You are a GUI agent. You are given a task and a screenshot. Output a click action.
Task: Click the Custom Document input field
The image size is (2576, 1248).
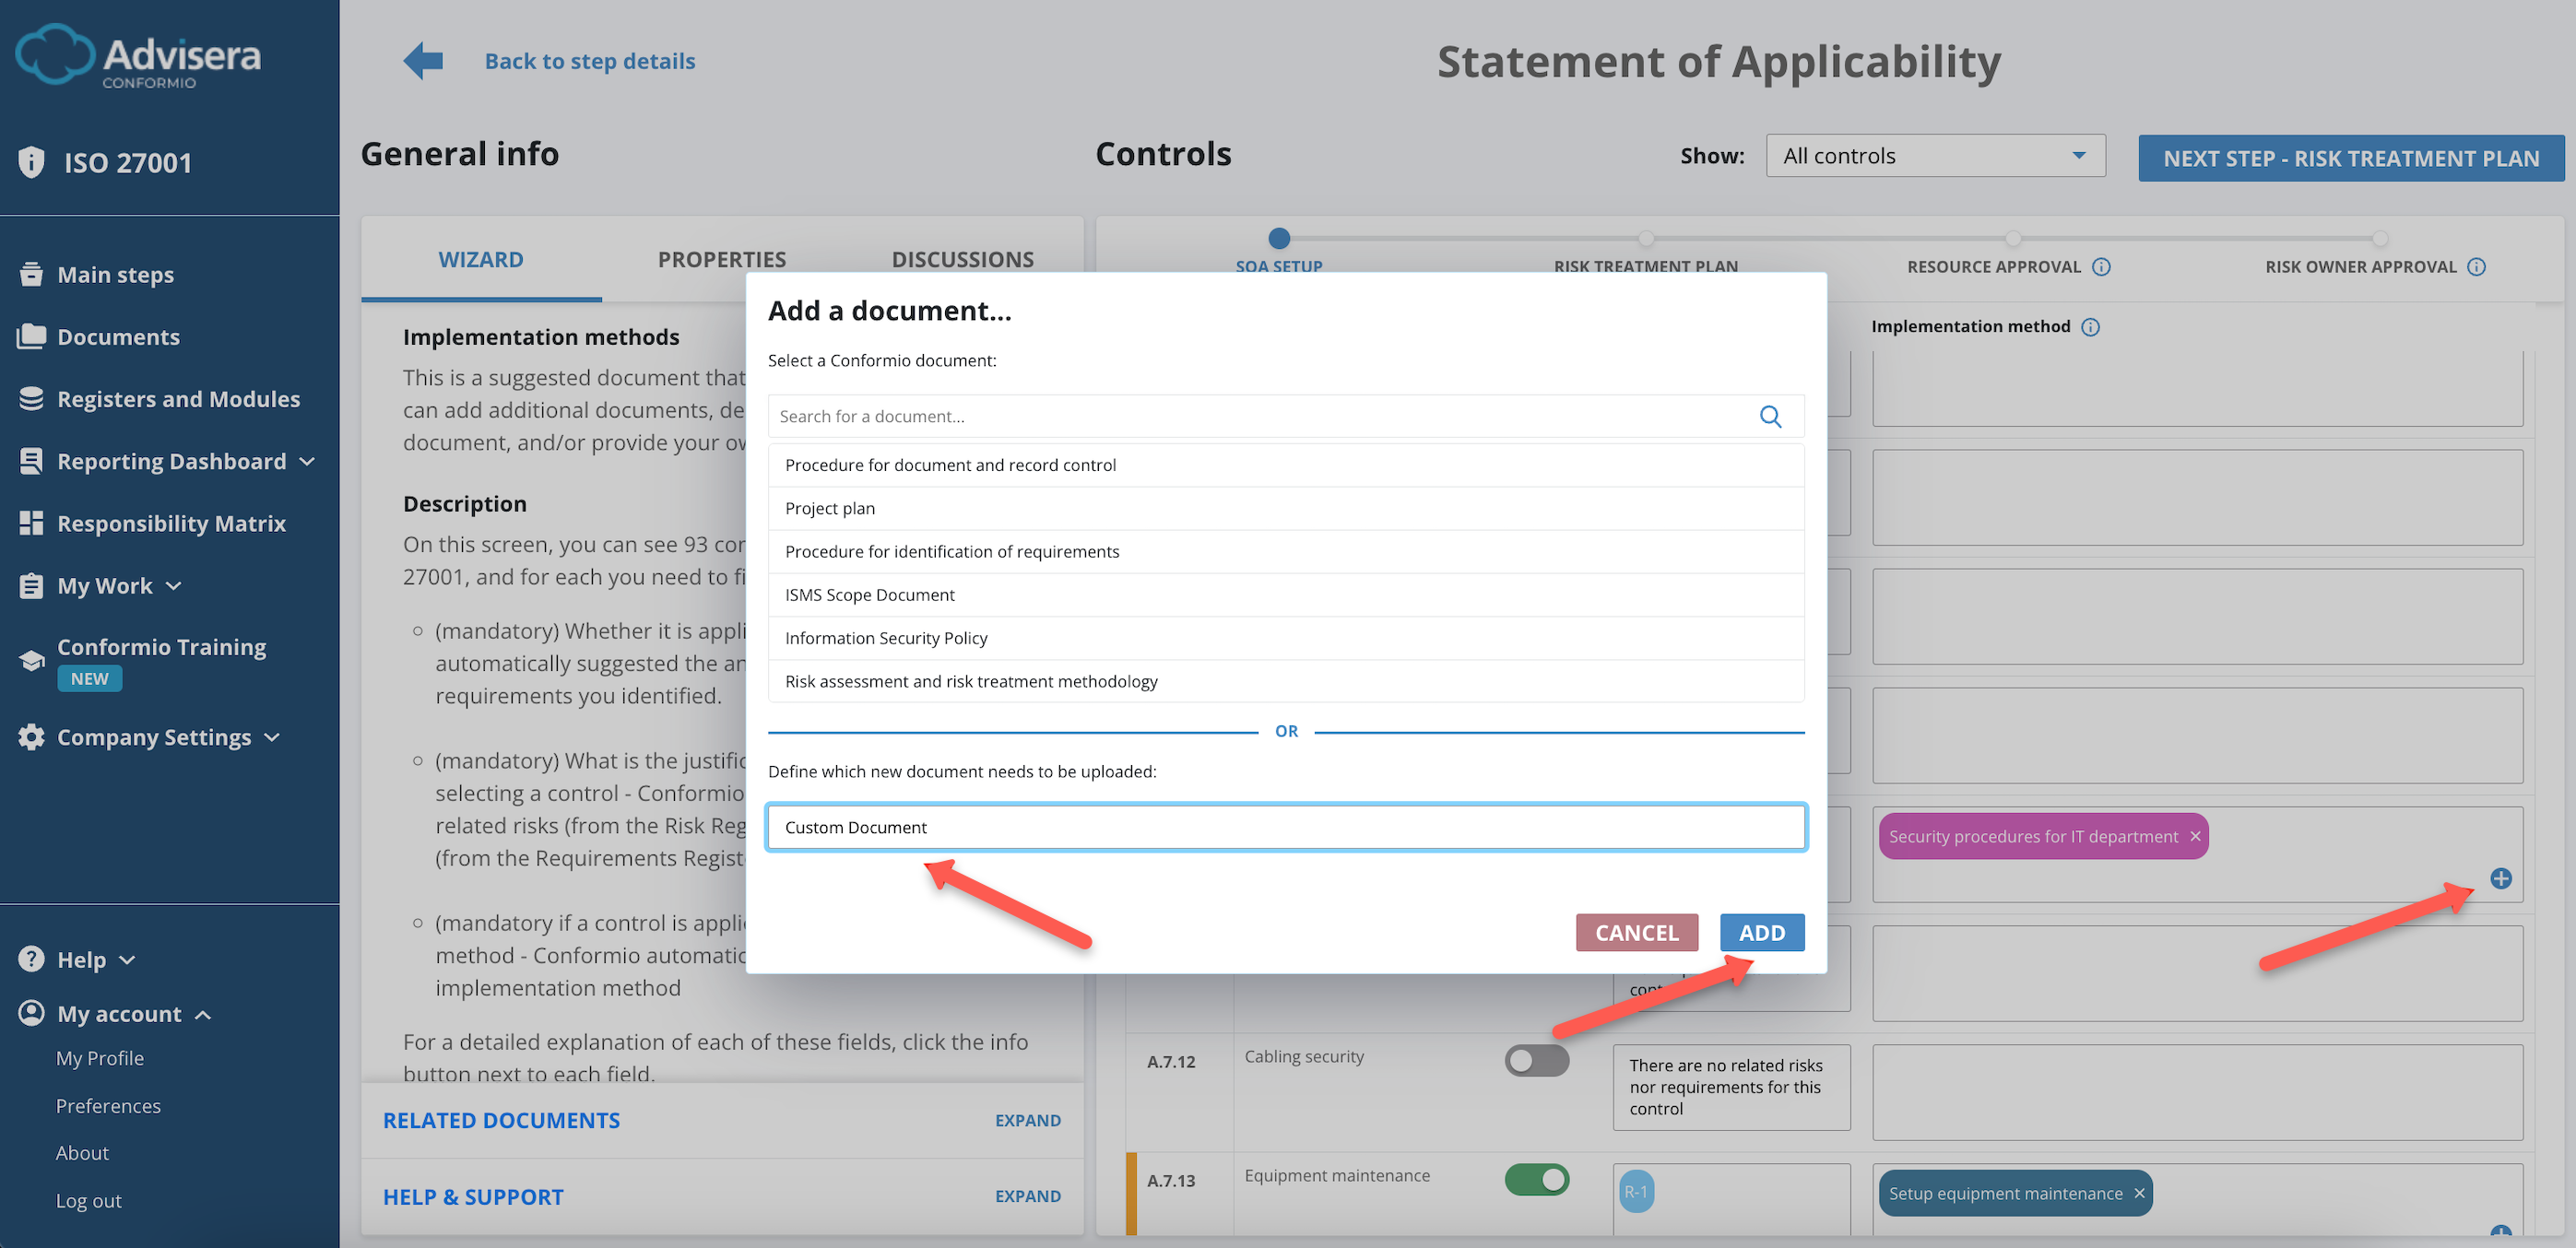tap(1286, 827)
